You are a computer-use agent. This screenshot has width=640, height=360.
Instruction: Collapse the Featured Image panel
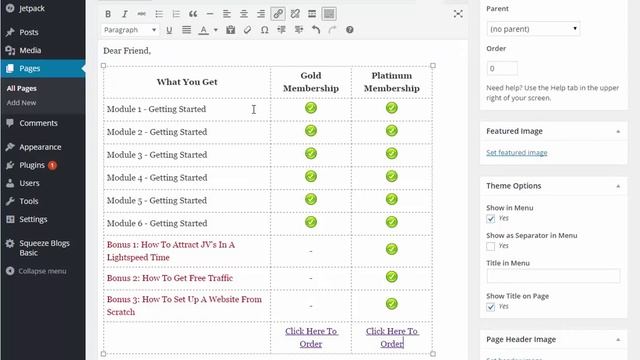(618, 131)
